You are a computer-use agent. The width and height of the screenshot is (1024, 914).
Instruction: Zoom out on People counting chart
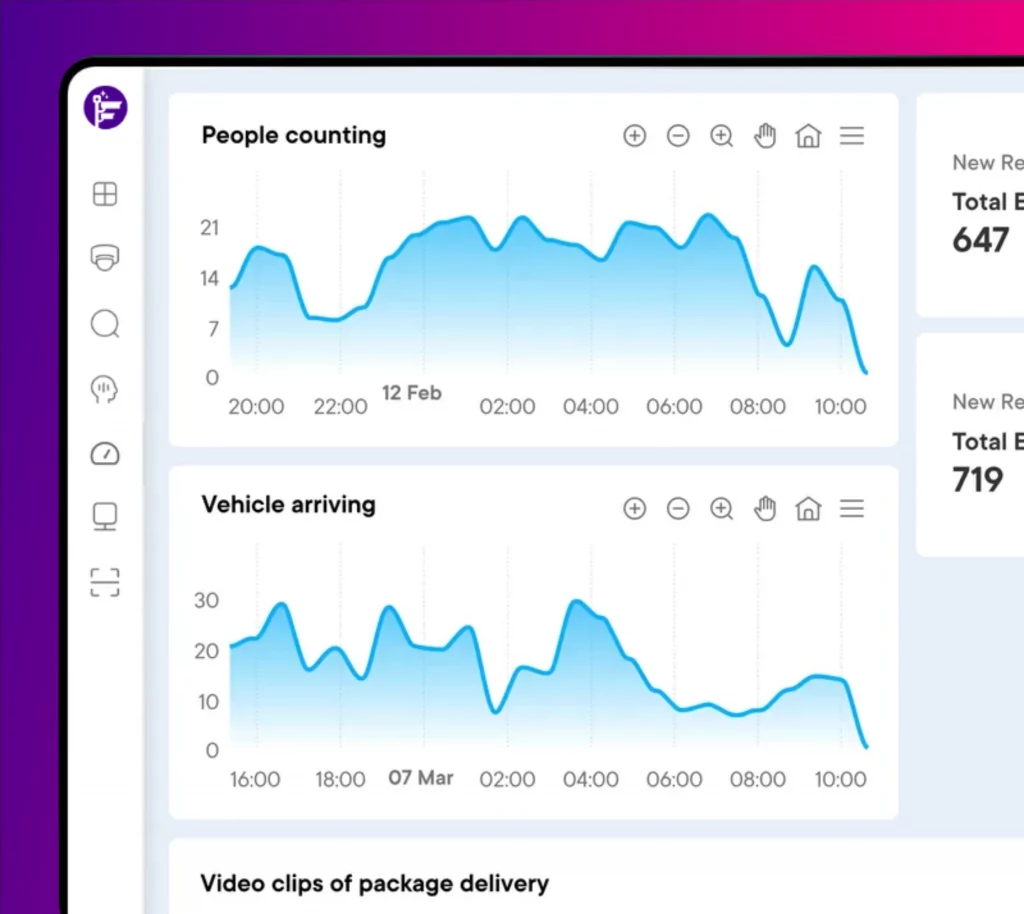pyautogui.click(x=678, y=136)
